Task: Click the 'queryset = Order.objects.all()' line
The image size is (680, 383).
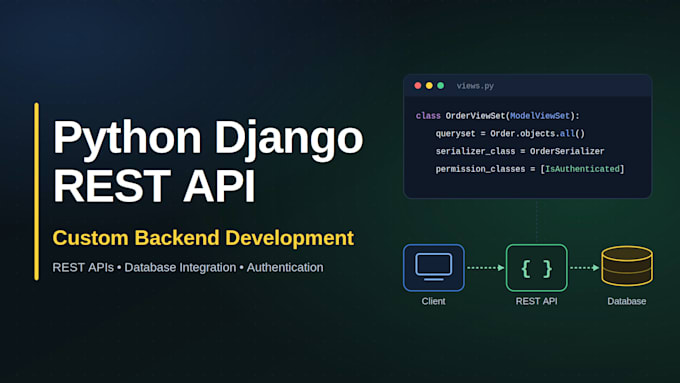Action: (x=510, y=134)
